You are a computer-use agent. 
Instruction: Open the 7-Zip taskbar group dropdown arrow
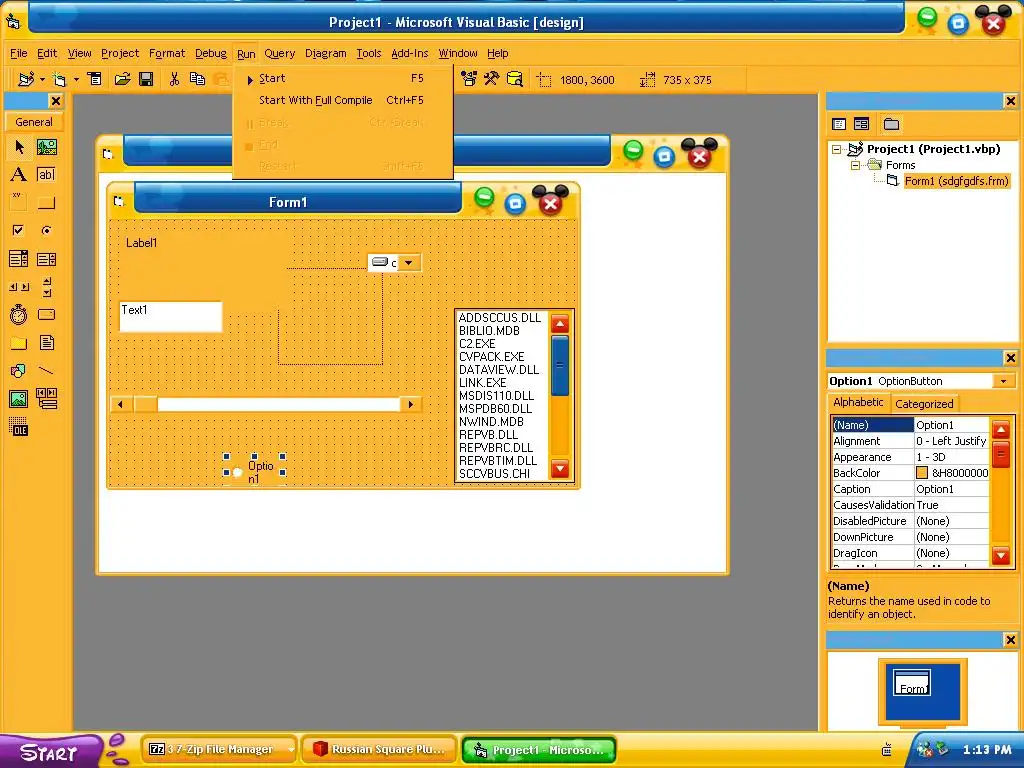(x=291, y=750)
